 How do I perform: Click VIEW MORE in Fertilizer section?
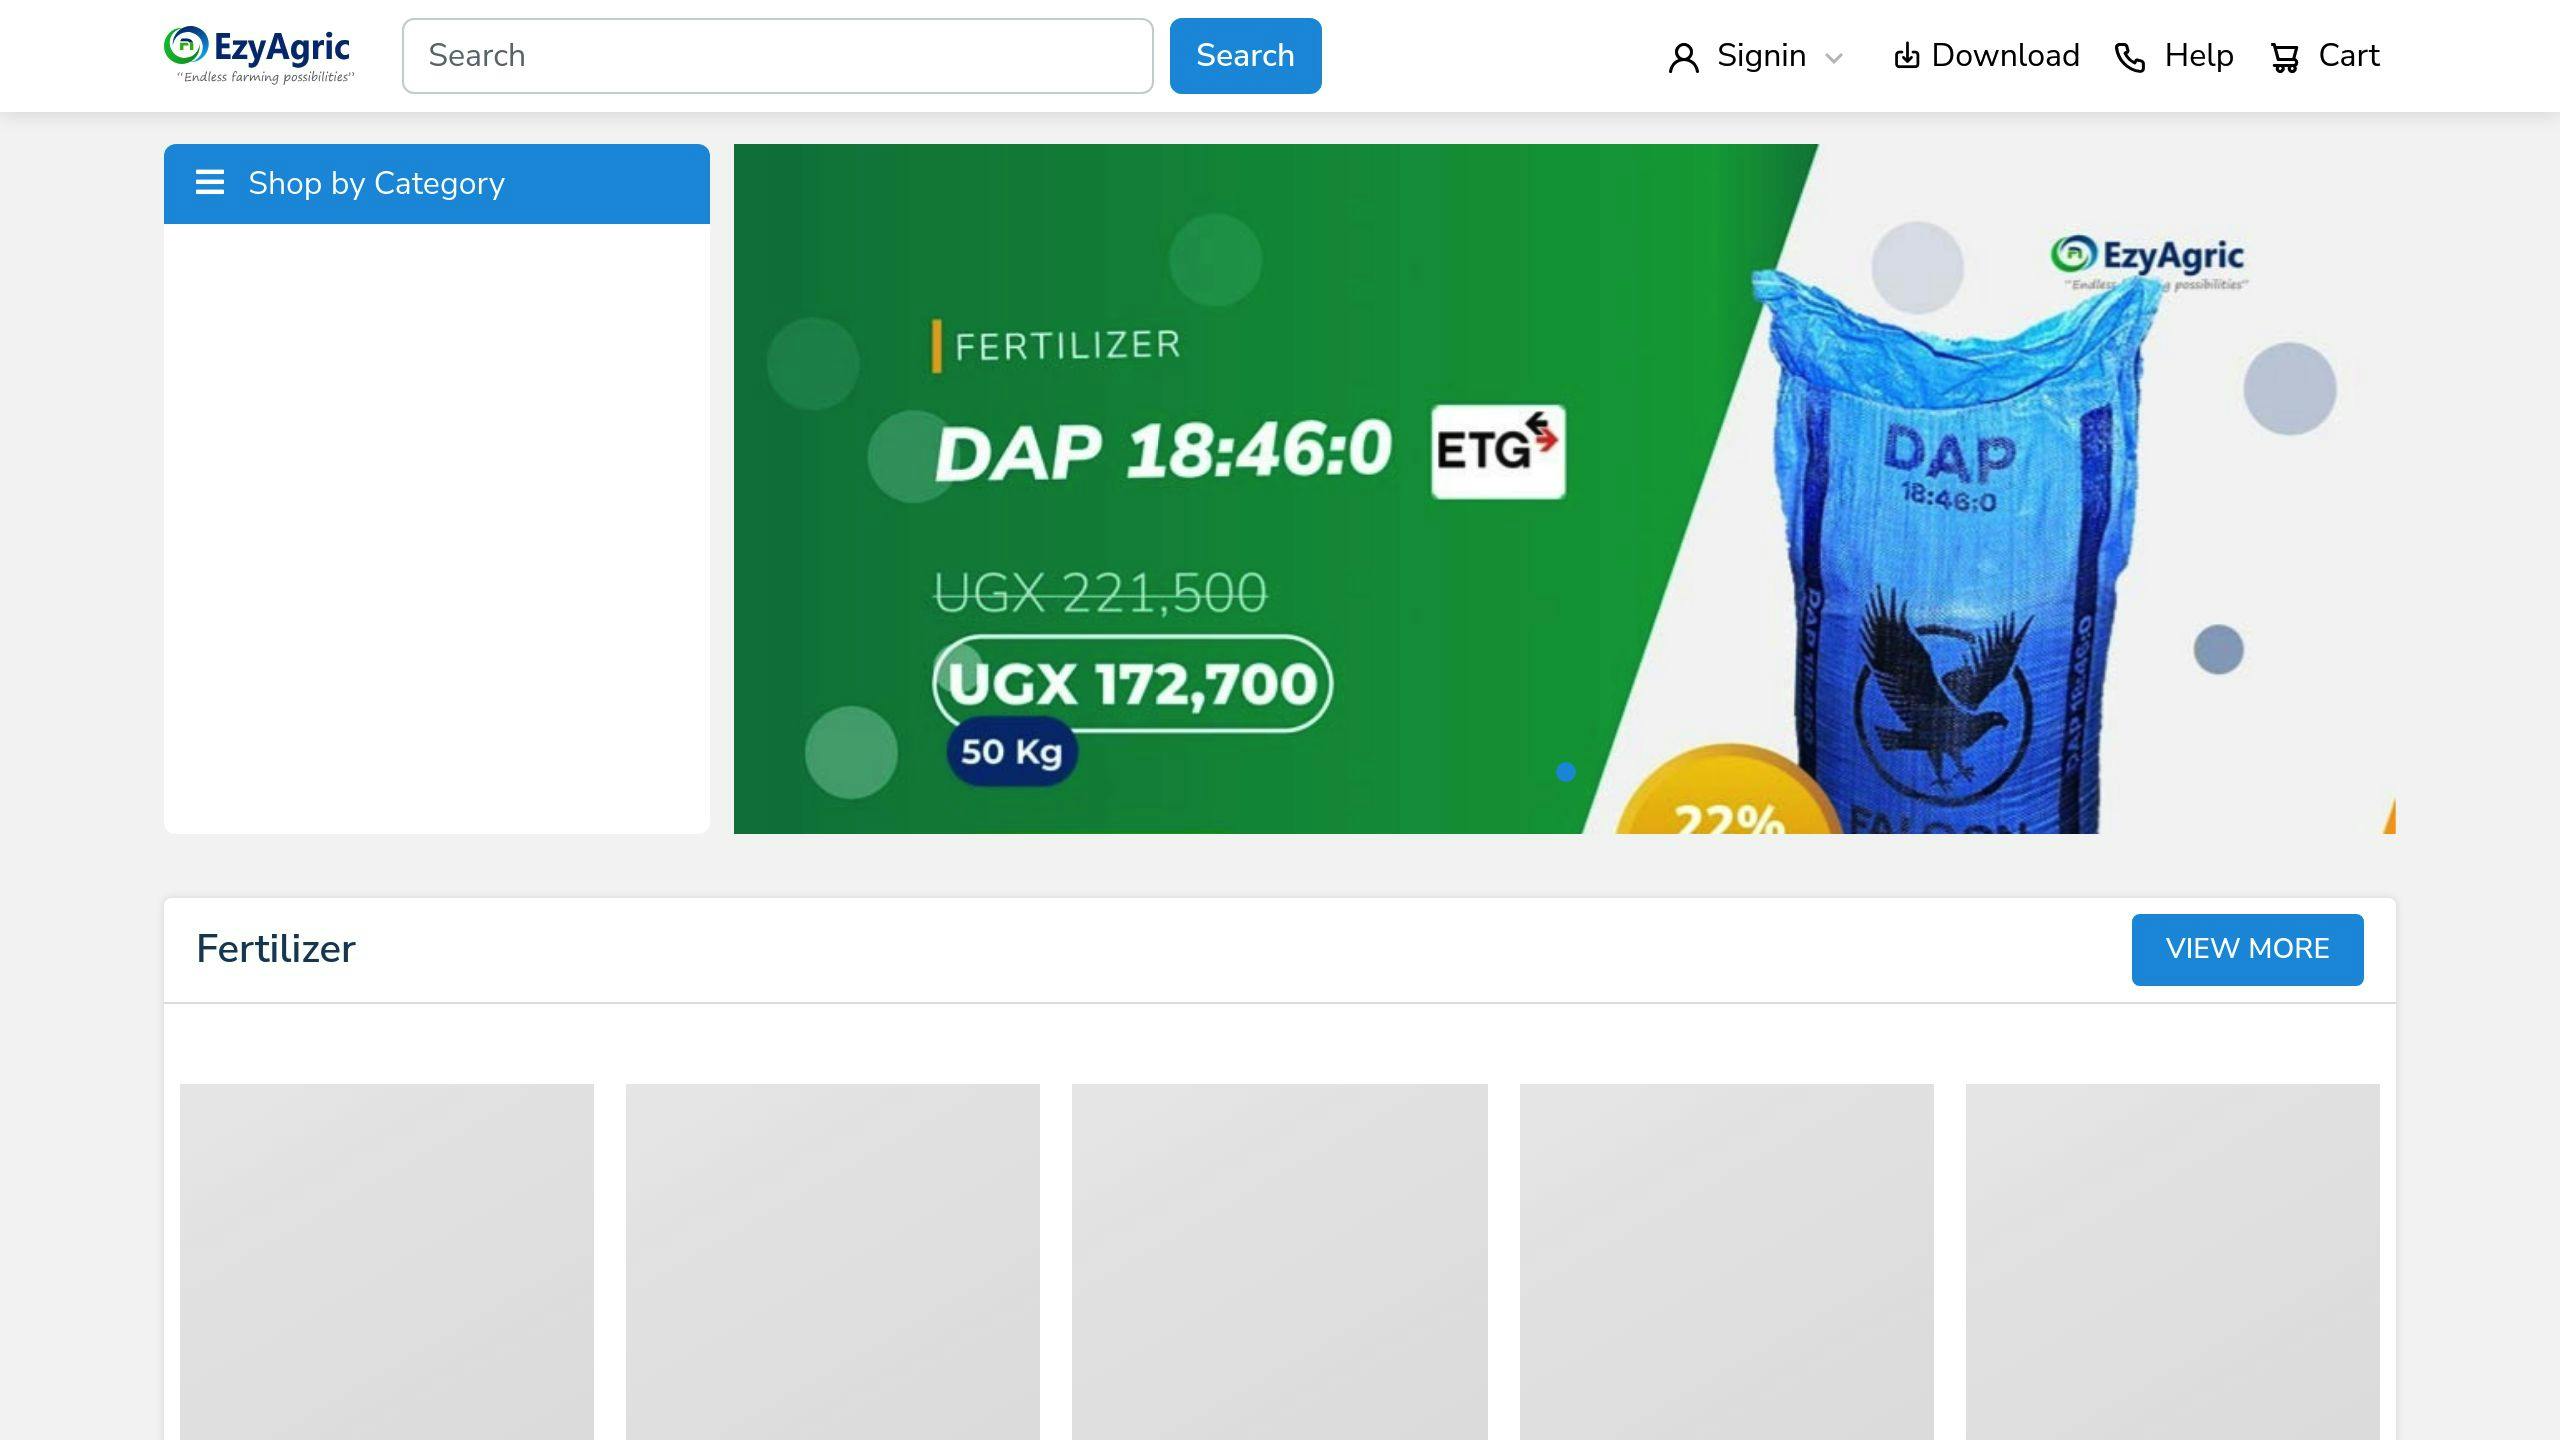[x=2247, y=949]
